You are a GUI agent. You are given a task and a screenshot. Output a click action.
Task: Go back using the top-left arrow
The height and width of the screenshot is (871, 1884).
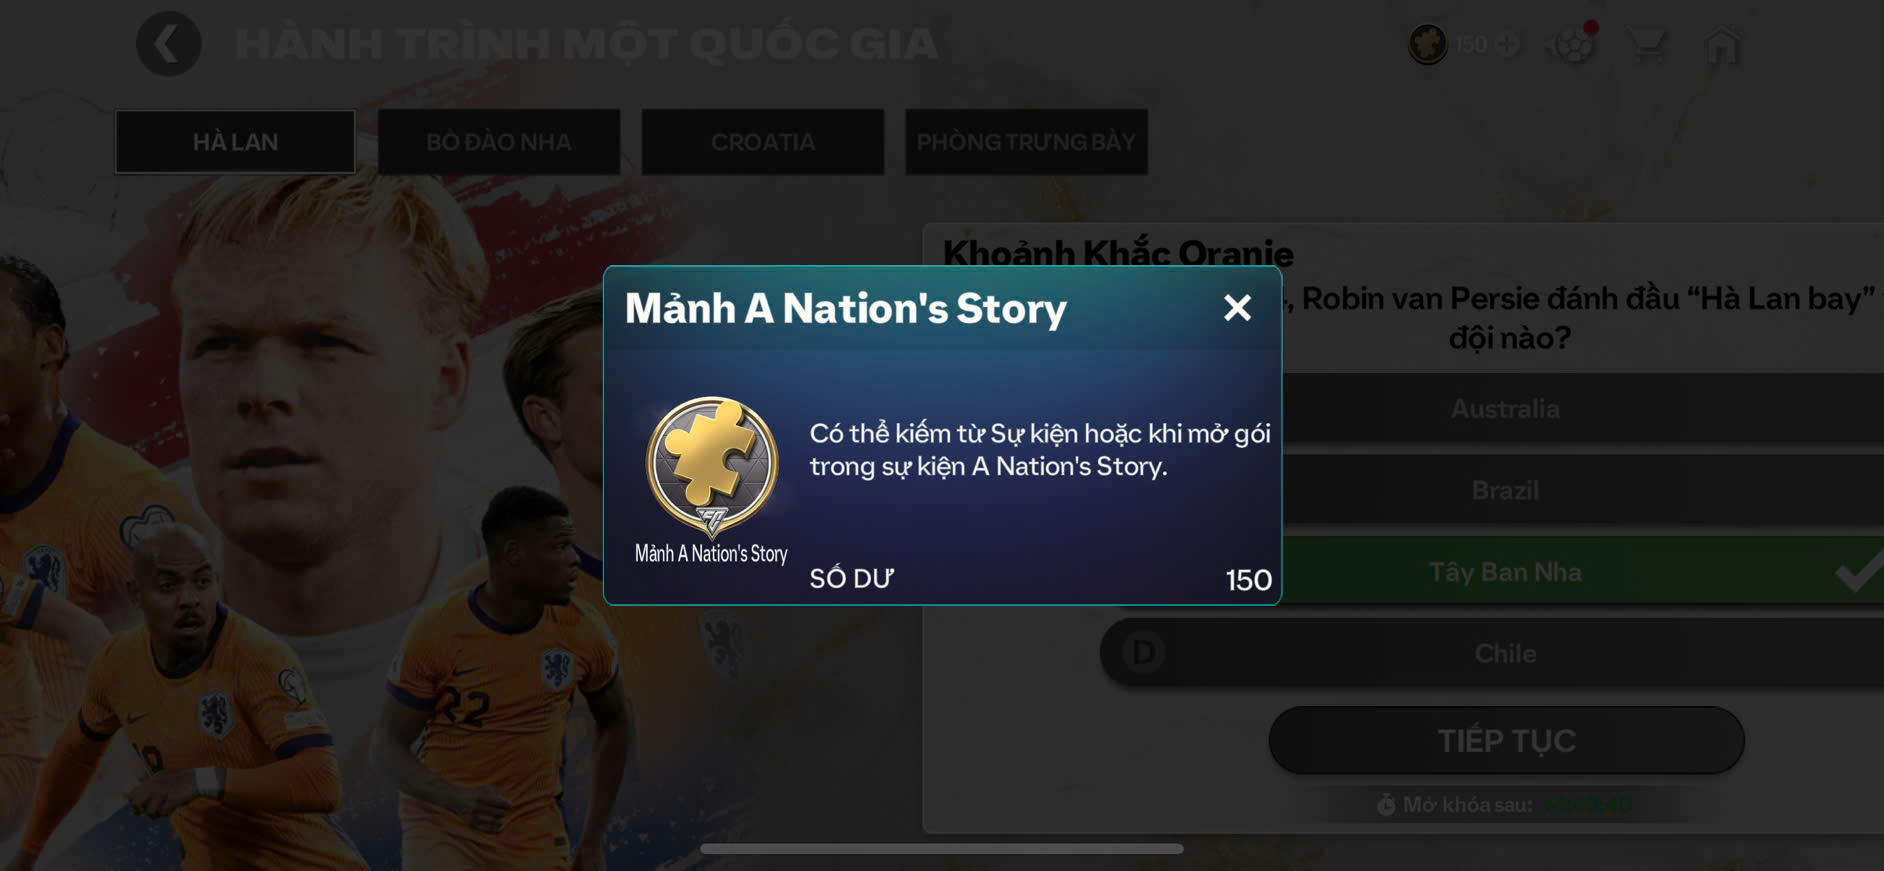(x=169, y=44)
